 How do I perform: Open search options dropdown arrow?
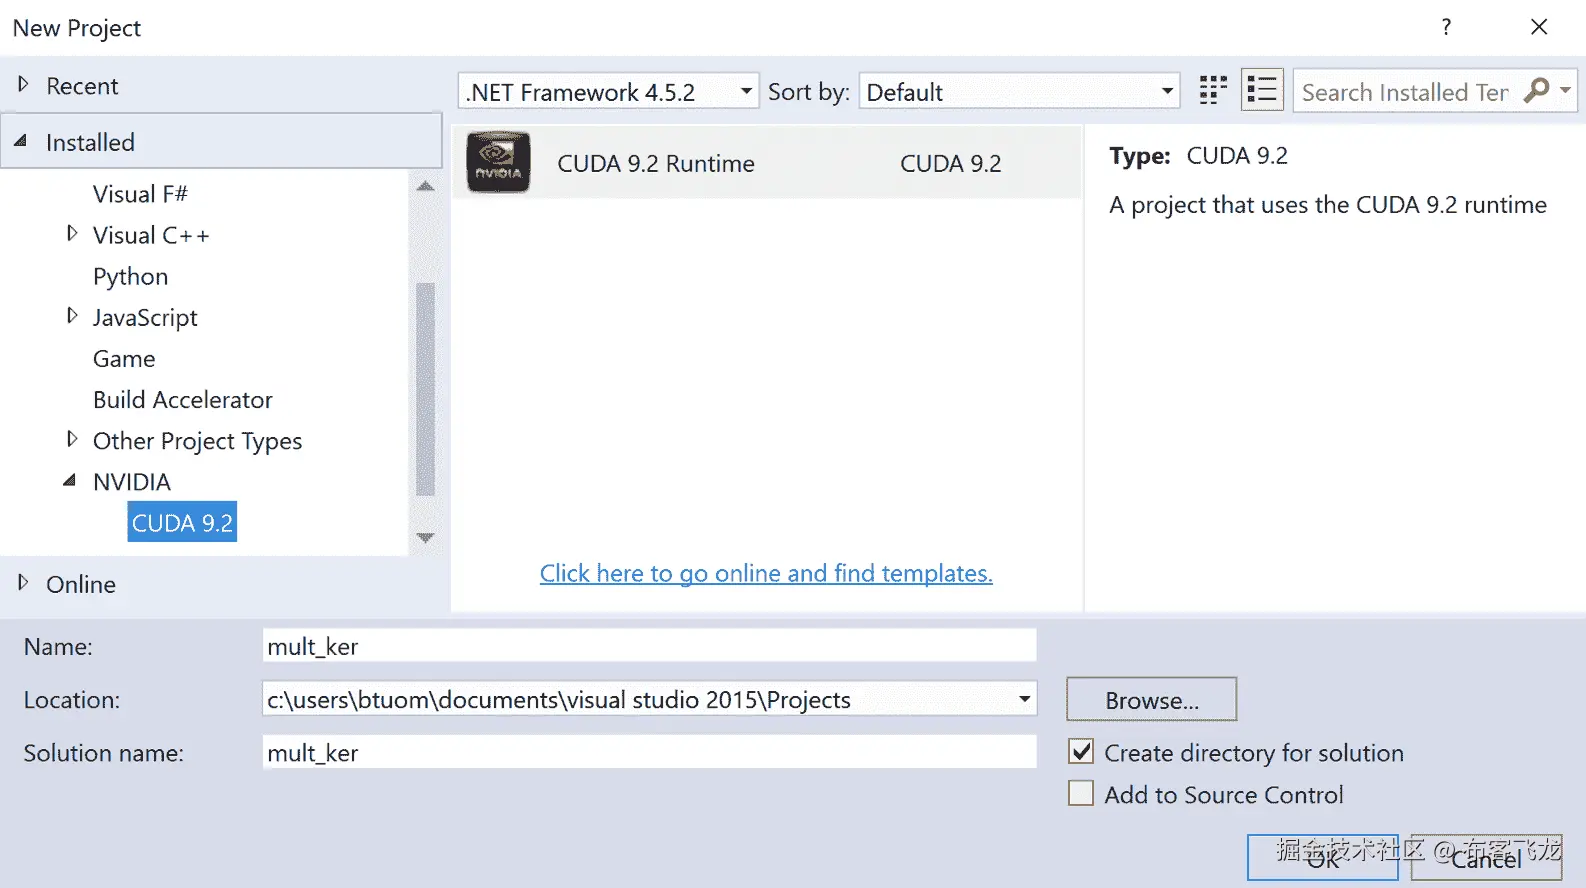(x=1566, y=90)
